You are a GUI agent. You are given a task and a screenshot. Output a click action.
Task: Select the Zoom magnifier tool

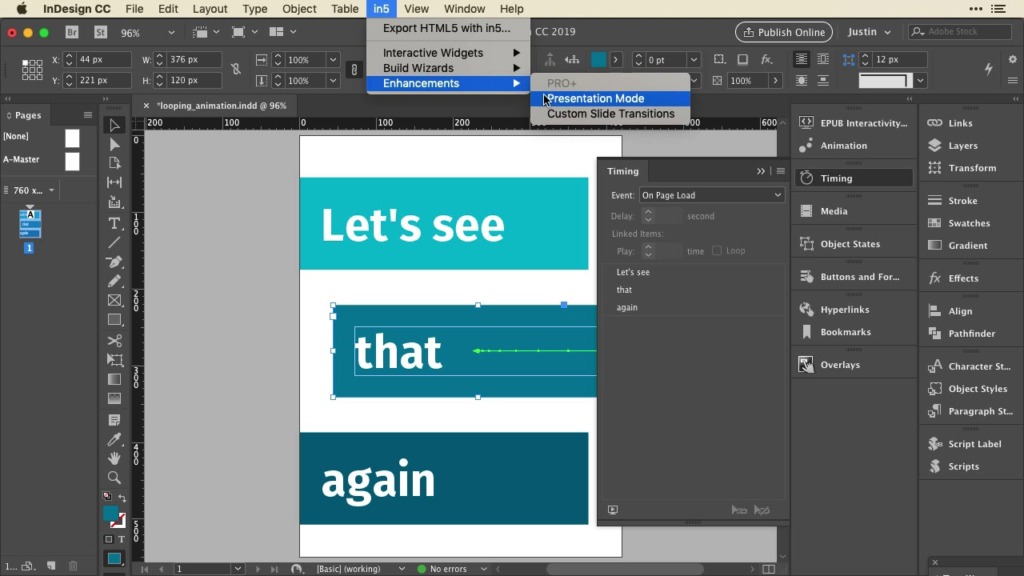114,477
